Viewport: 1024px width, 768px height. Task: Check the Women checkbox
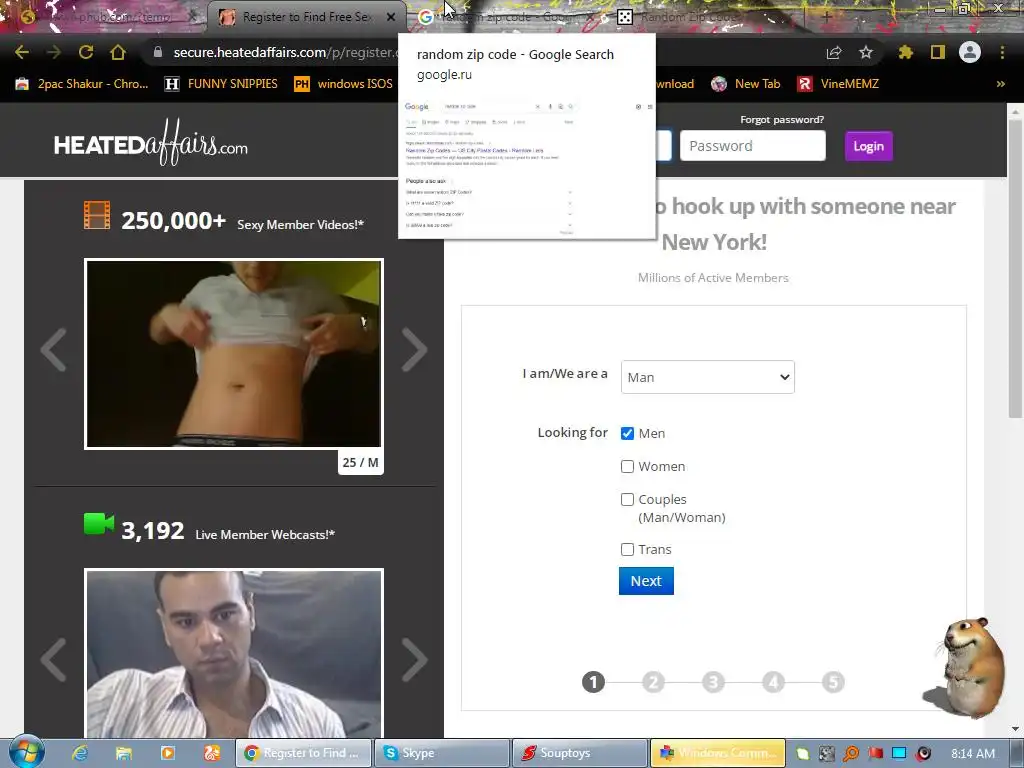pos(627,466)
